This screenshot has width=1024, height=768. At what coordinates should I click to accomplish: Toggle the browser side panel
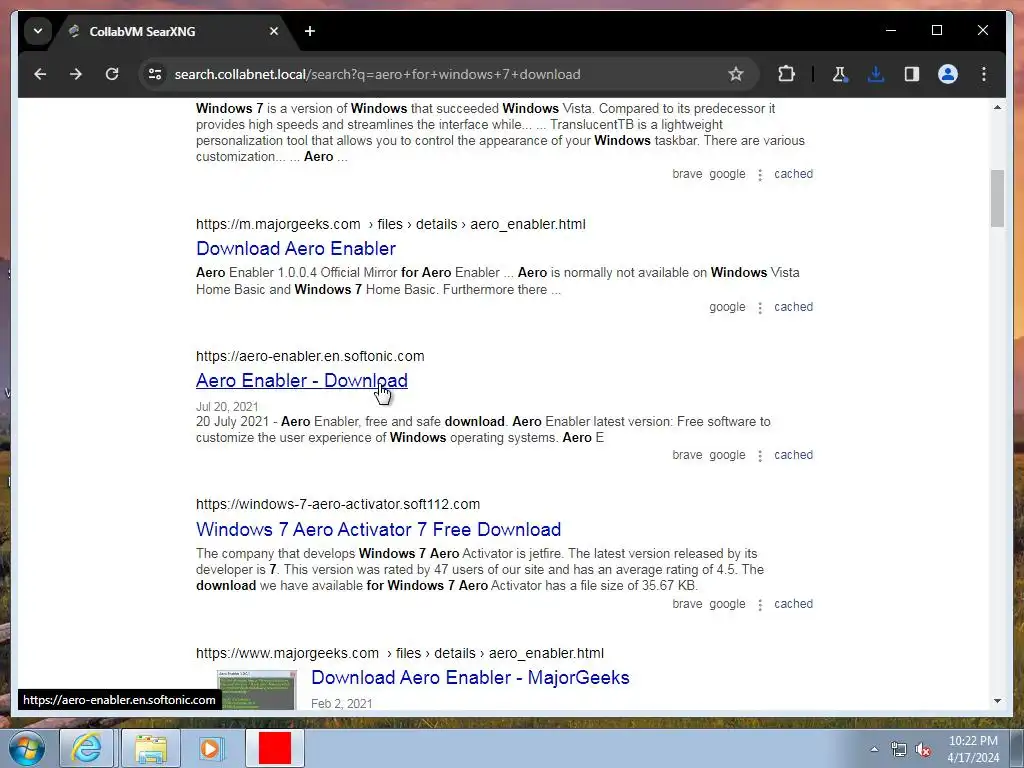coord(912,74)
